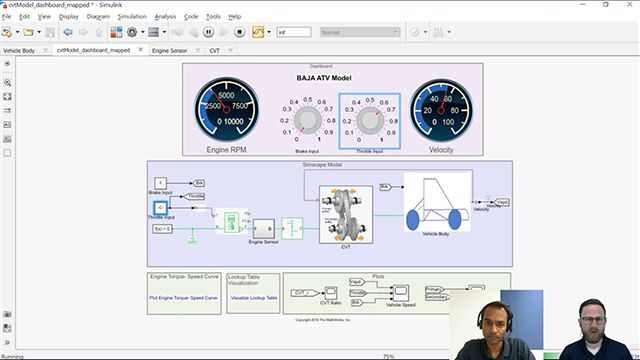Switch to the CVT tab
The width and height of the screenshot is (640, 360).
214,50
